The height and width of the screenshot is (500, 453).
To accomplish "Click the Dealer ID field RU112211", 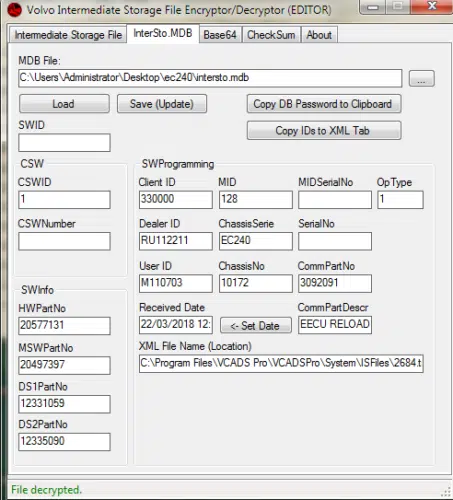I will [176, 241].
